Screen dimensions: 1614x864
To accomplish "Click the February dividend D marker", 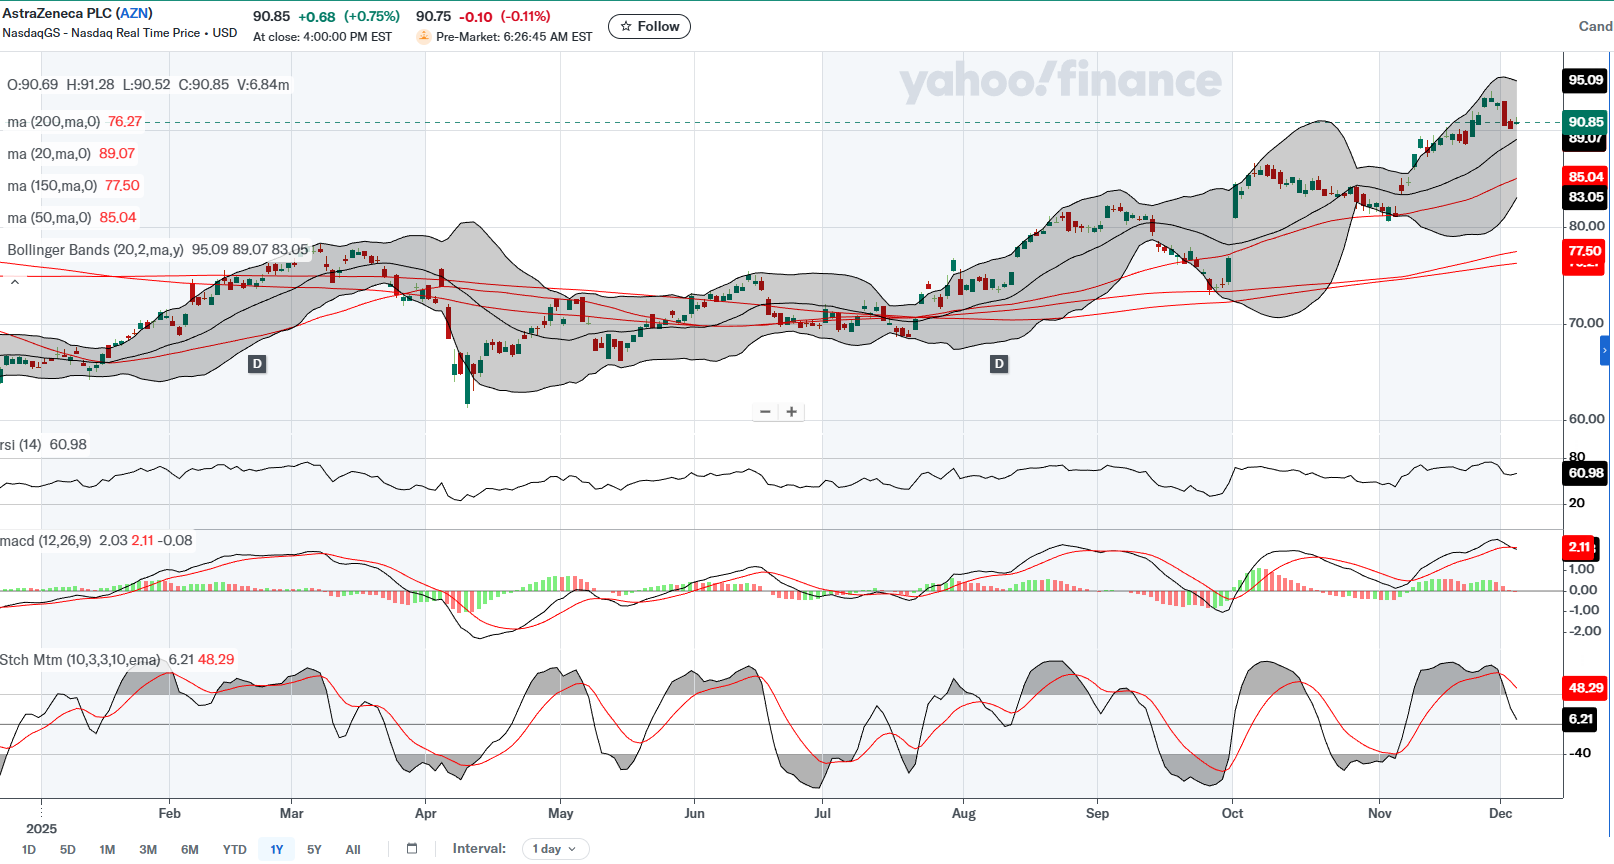I will click(x=257, y=364).
